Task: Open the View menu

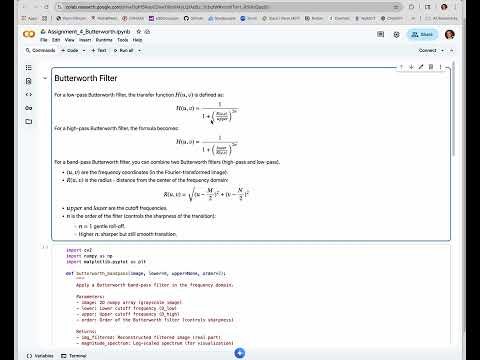Action: (69, 40)
